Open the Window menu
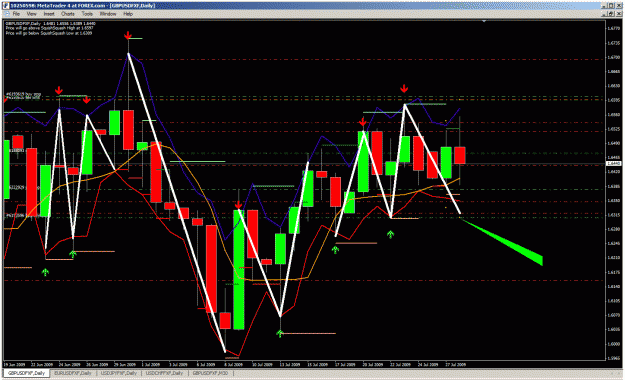The width and height of the screenshot is (625, 380). (108, 14)
